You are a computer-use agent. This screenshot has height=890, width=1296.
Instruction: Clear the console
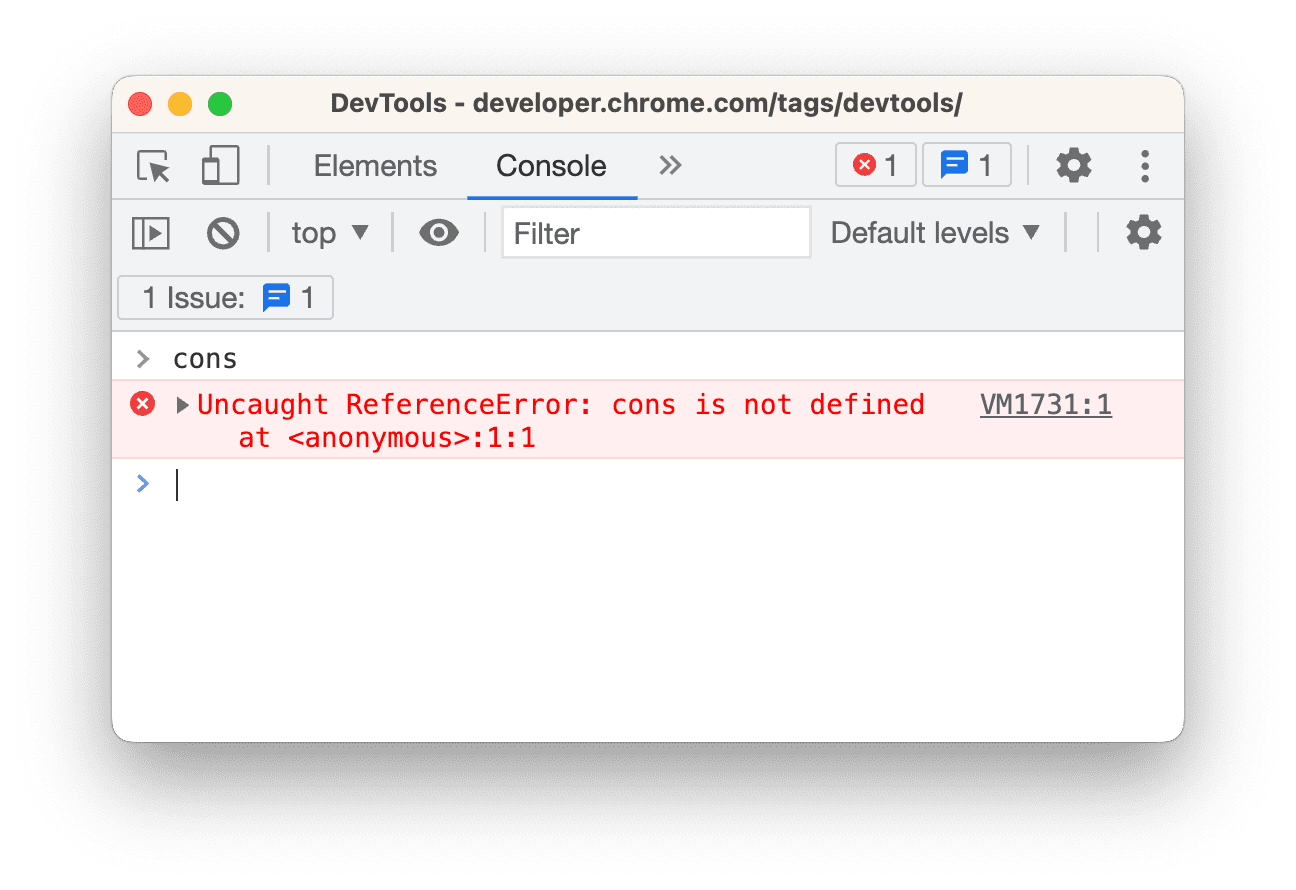(223, 233)
